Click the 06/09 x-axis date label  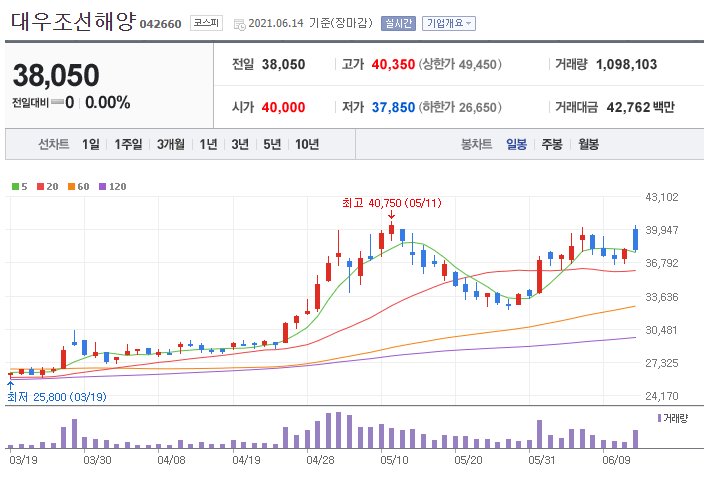(x=616, y=460)
